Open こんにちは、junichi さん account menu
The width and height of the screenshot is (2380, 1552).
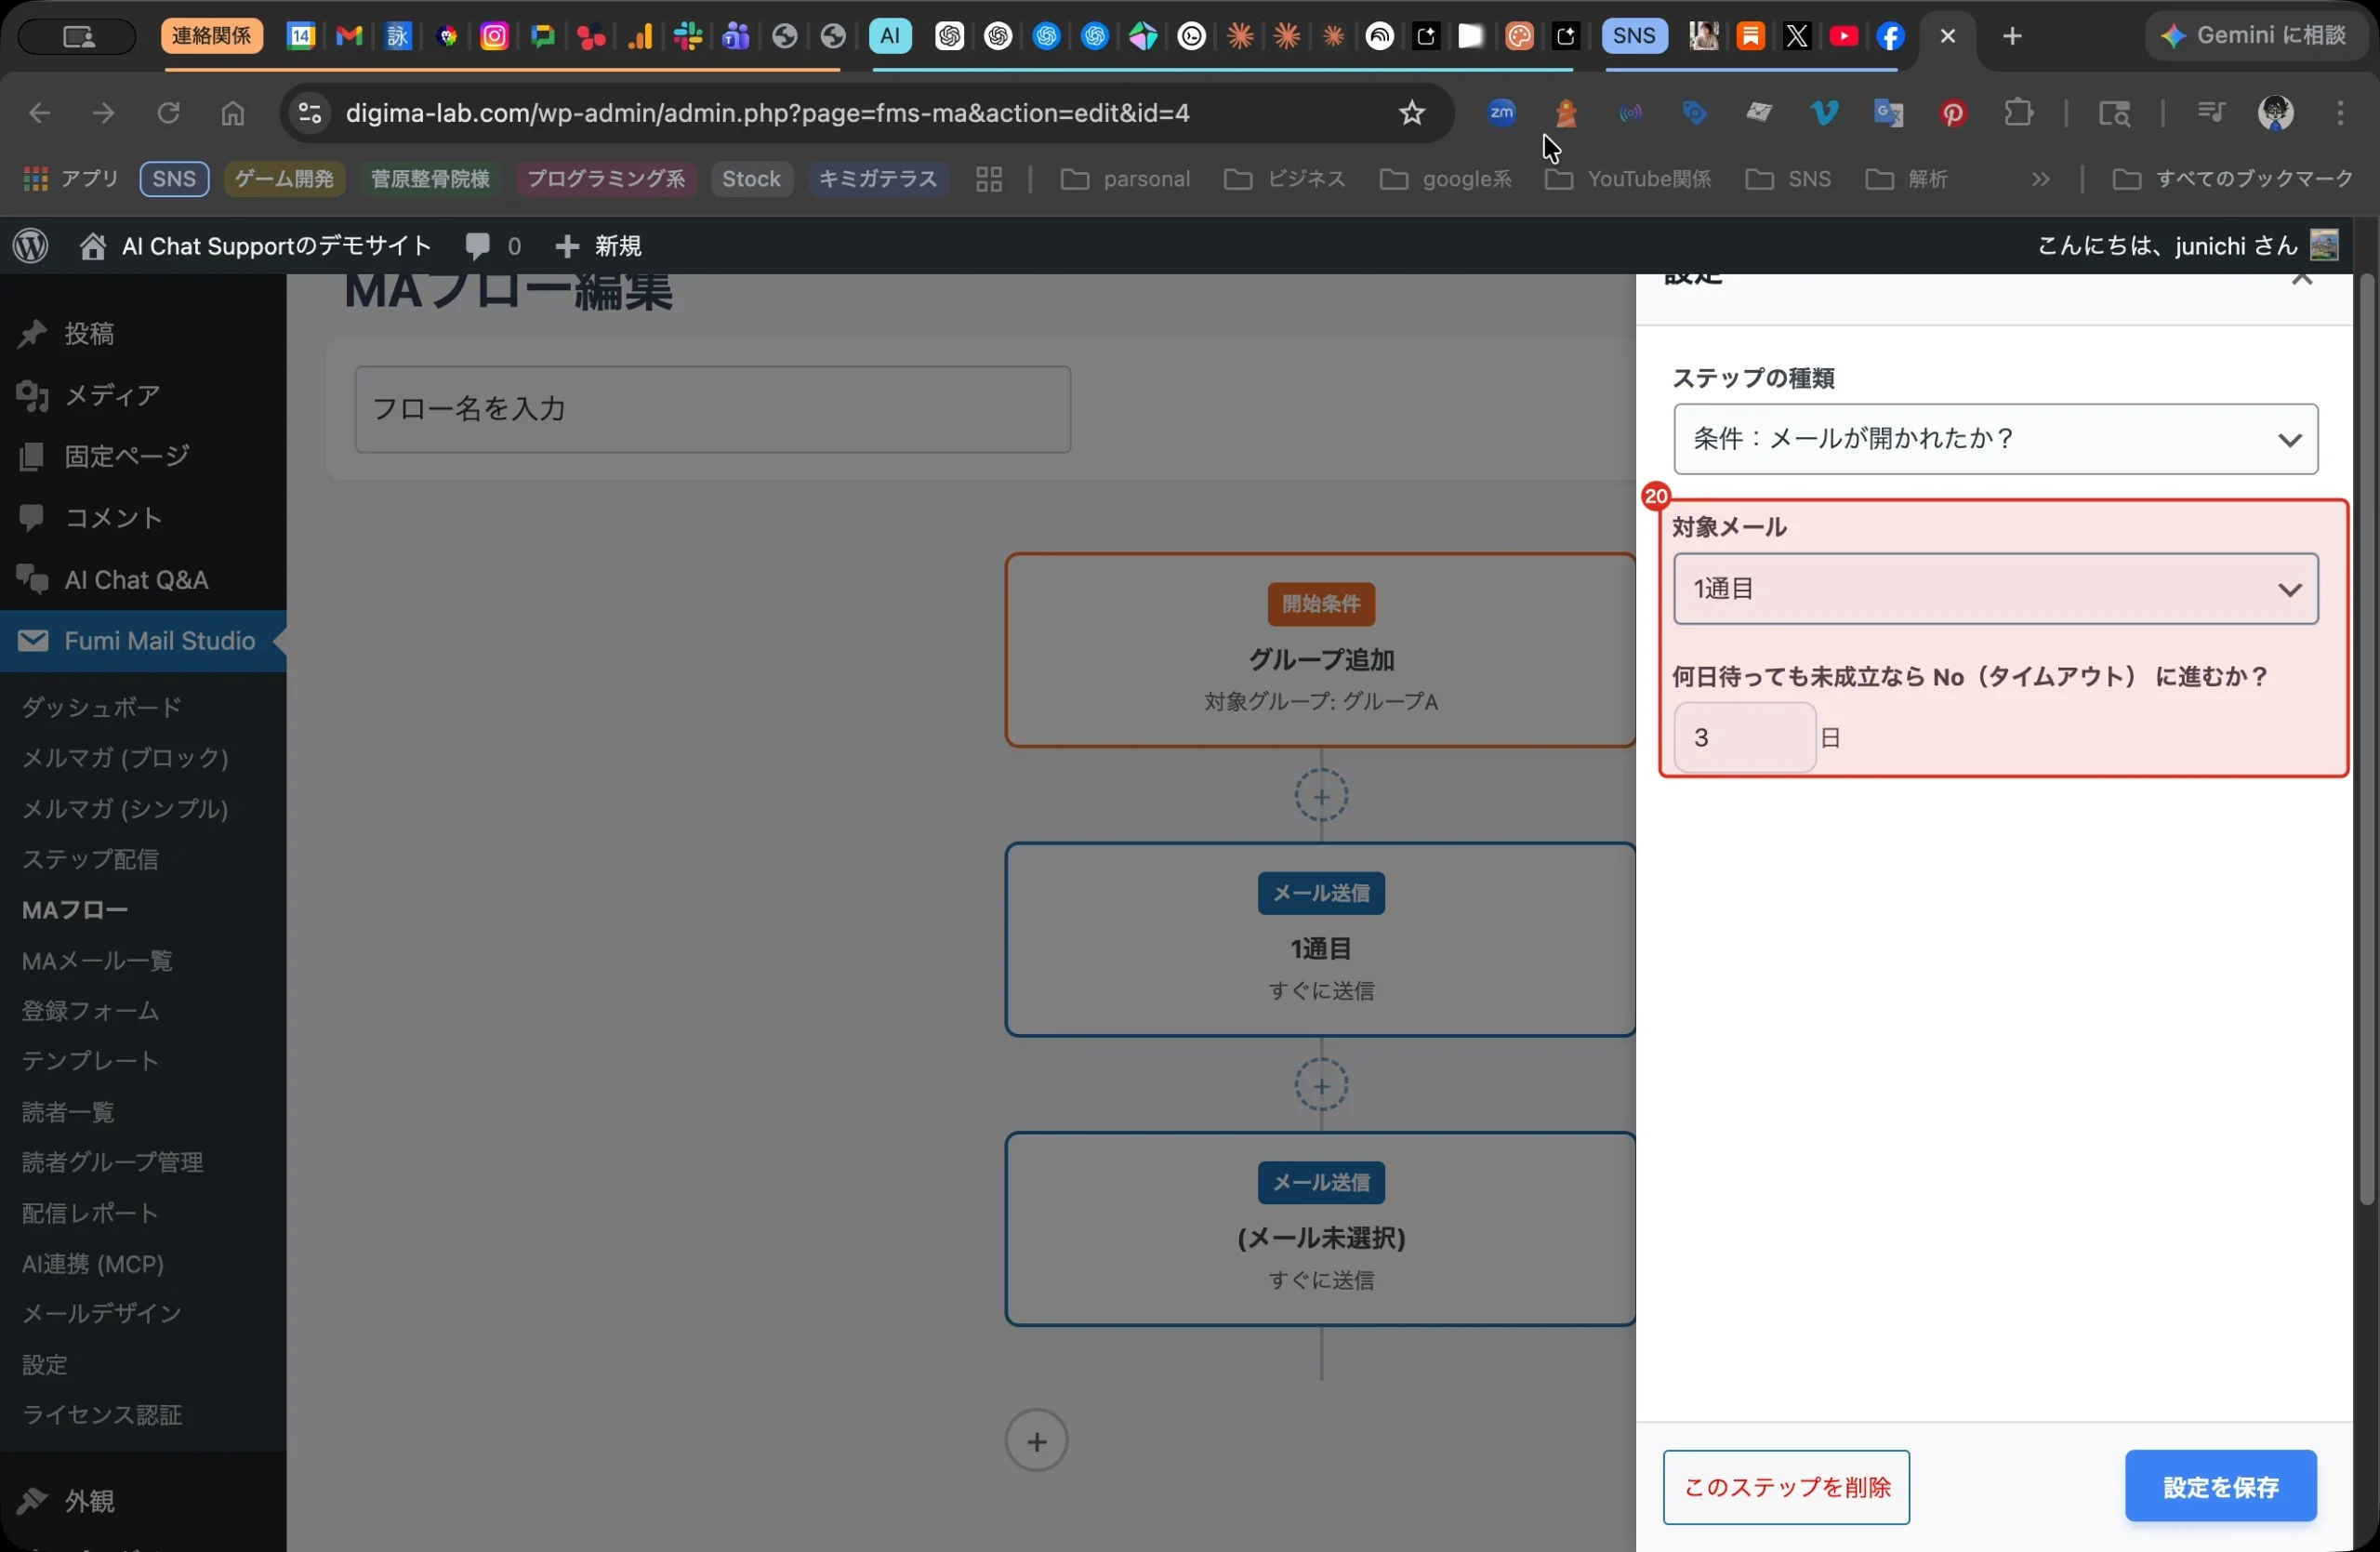(2187, 246)
